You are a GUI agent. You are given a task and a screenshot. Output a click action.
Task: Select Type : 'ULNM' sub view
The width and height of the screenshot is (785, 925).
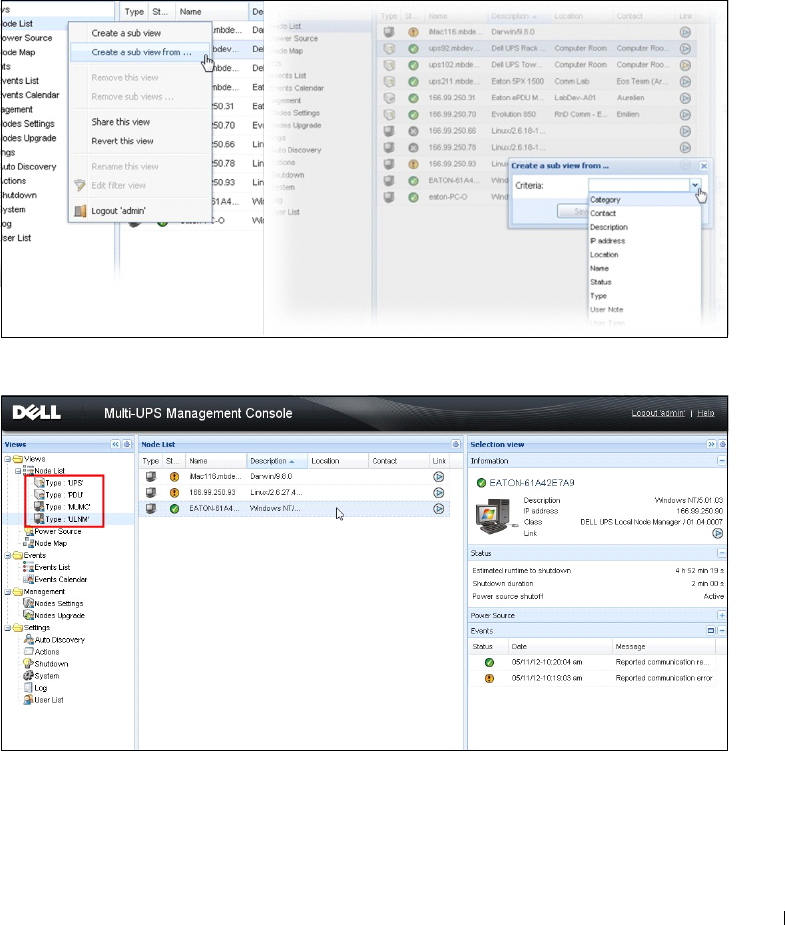pos(67,519)
